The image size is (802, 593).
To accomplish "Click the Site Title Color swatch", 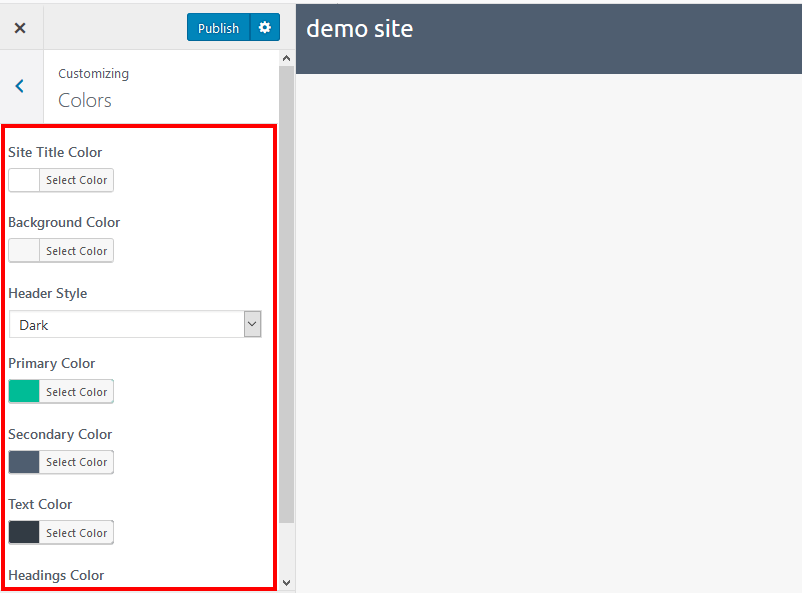I will click(24, 180).
